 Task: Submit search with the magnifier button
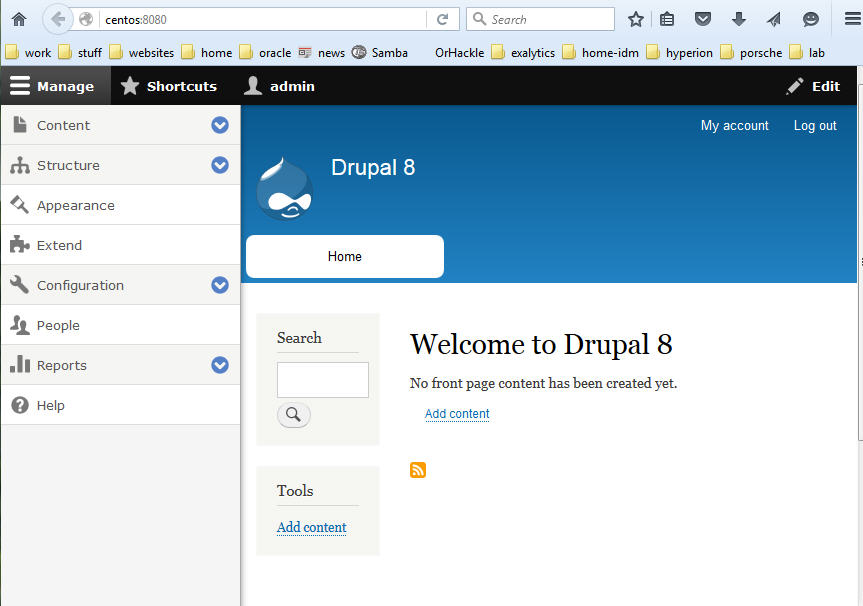click(x=293, y=414)
